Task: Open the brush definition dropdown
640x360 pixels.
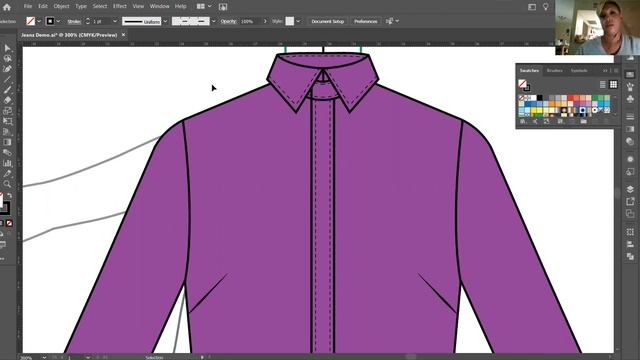Action: tap(213, 21)
